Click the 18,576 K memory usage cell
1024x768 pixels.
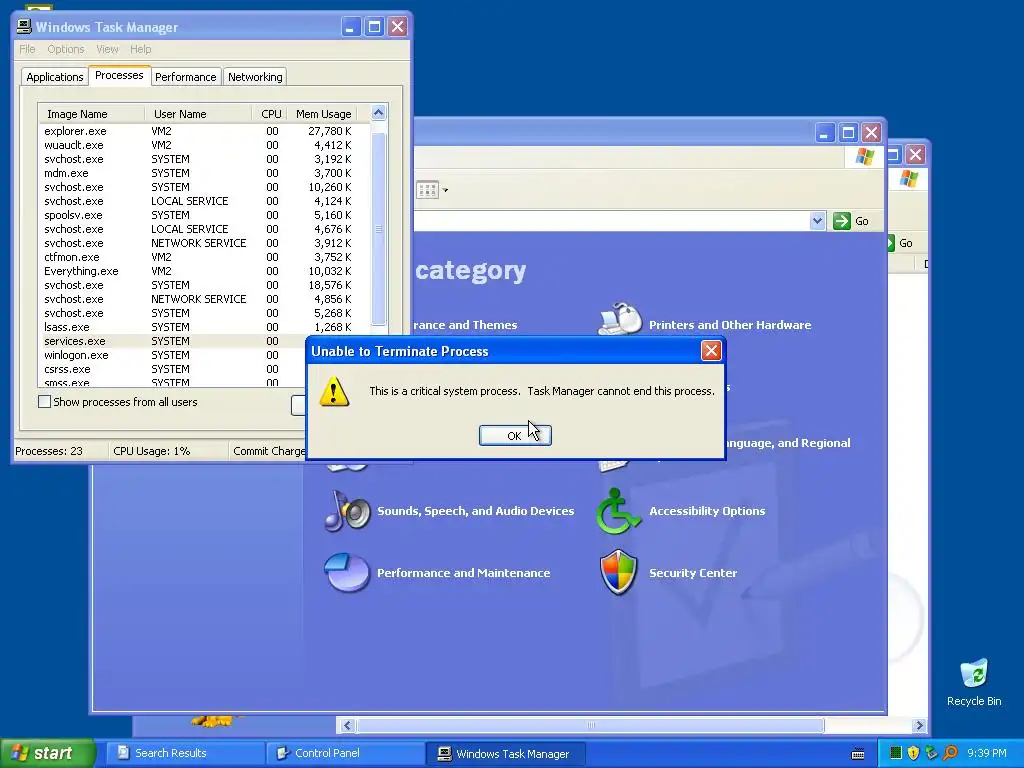tap(330, 285)
